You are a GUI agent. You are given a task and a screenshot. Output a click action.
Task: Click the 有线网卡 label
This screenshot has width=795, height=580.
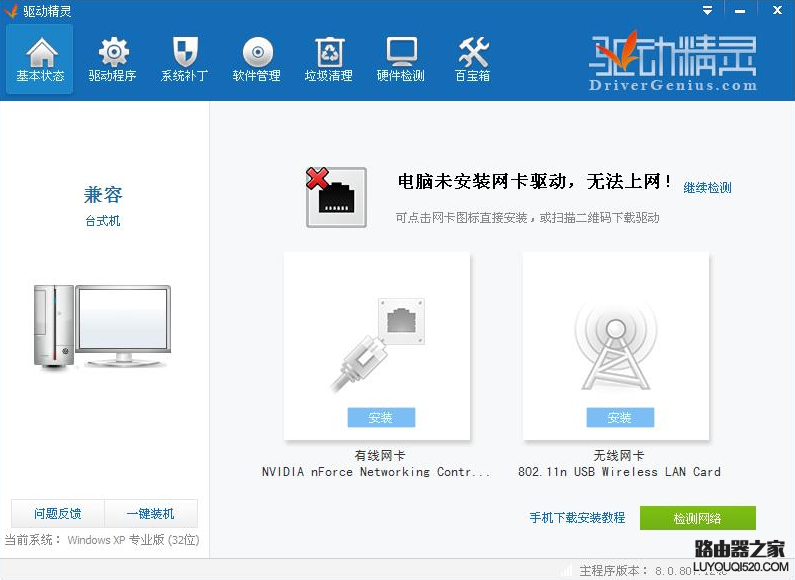380,455
